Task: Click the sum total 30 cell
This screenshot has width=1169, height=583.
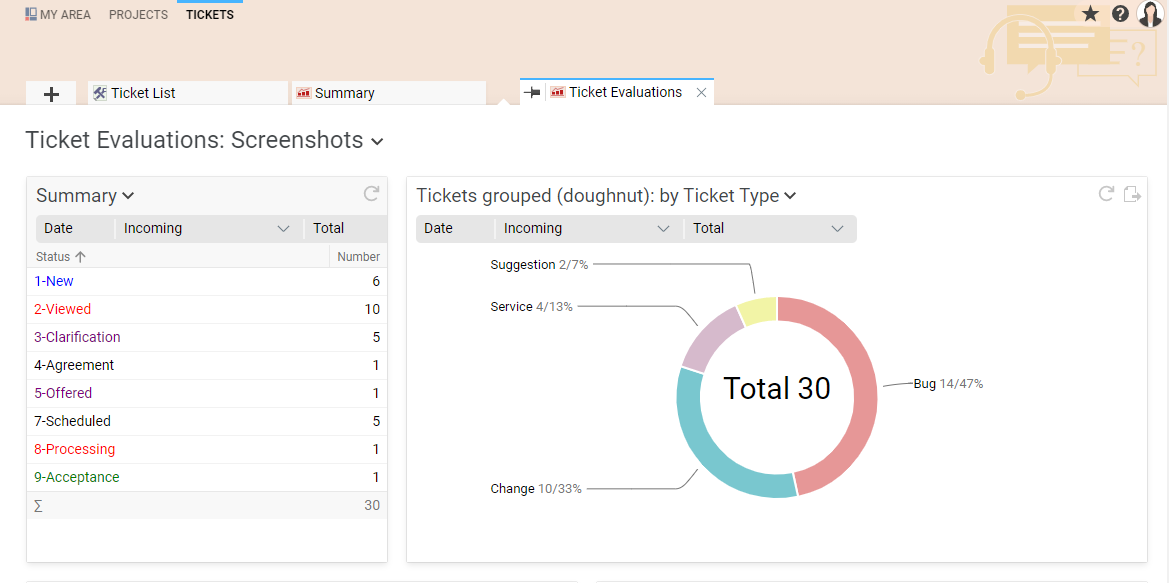Action: [372, 505]
